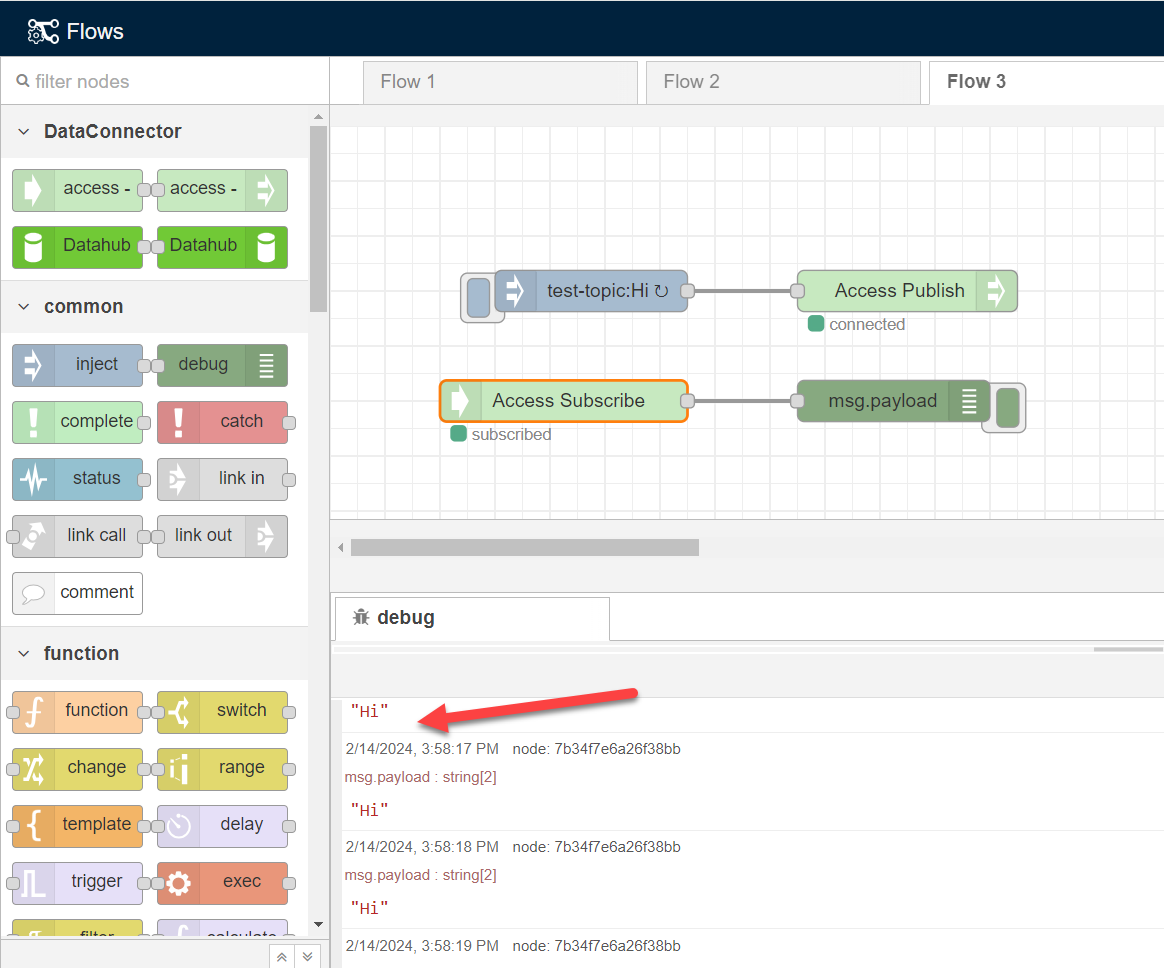Image resolution: width=1164 pixels, height=968 pixels.
Task: Switch to the Flow 1 tab
Action: [500, 82]
